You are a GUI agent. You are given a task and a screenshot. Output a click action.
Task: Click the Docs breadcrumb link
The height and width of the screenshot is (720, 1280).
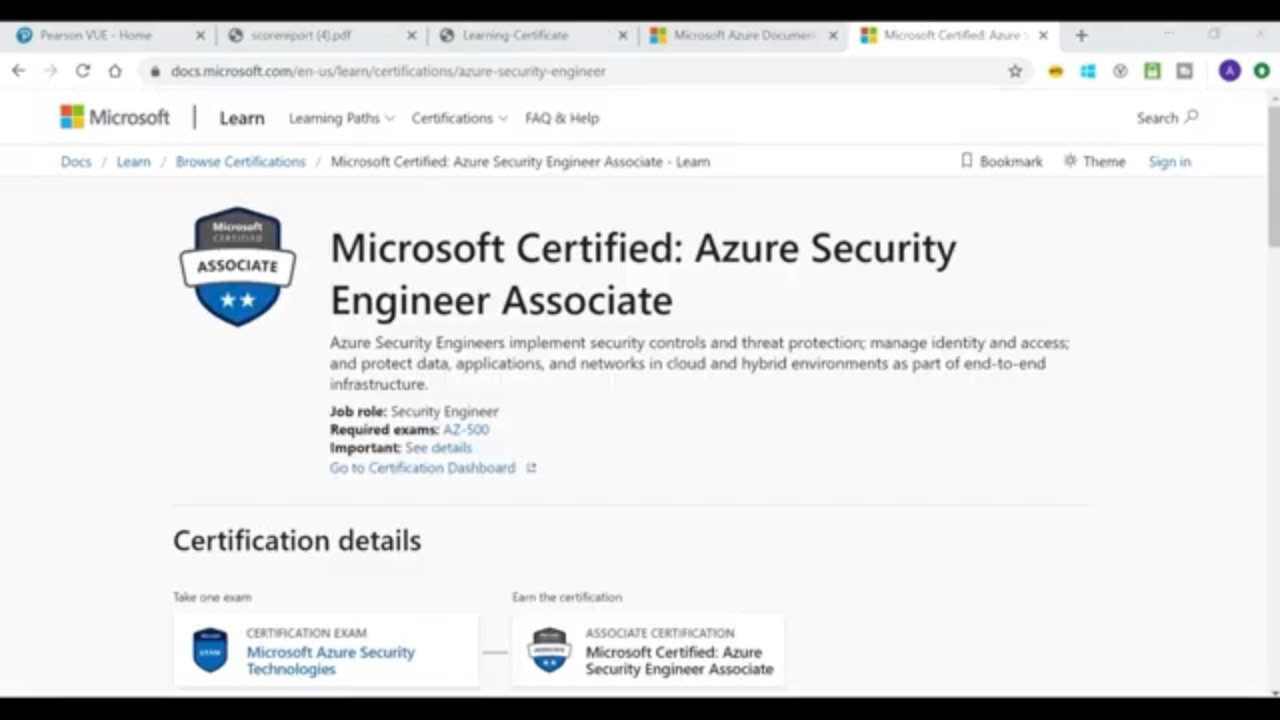tap(76, 161)
